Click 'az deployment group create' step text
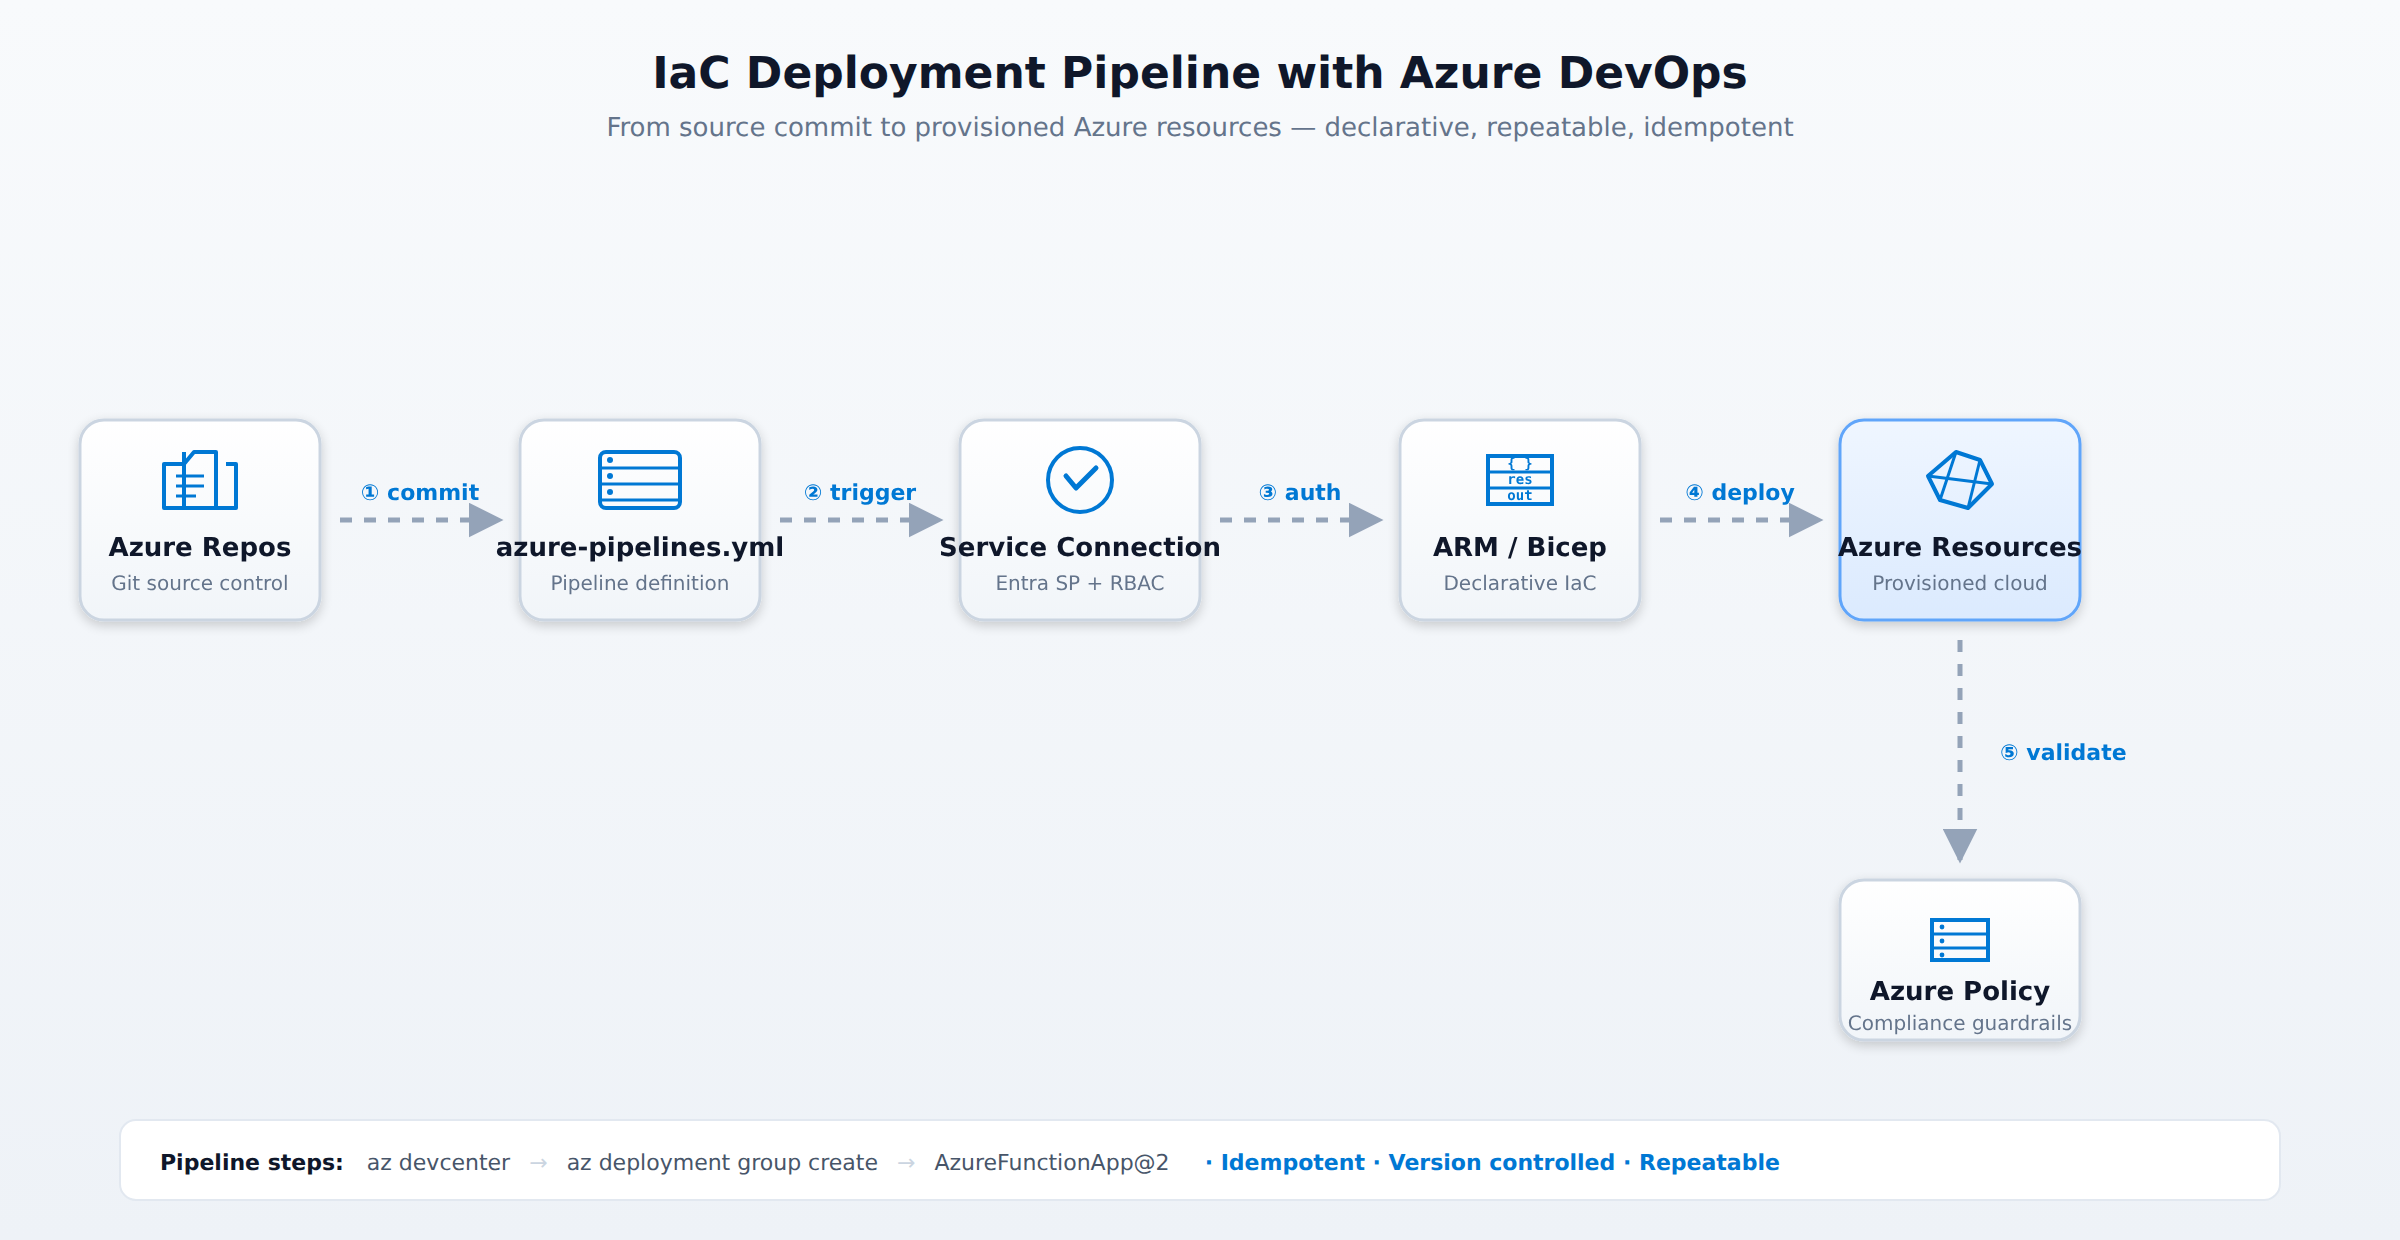This screenshot has width=2400, height=1240. point(722,1162)
